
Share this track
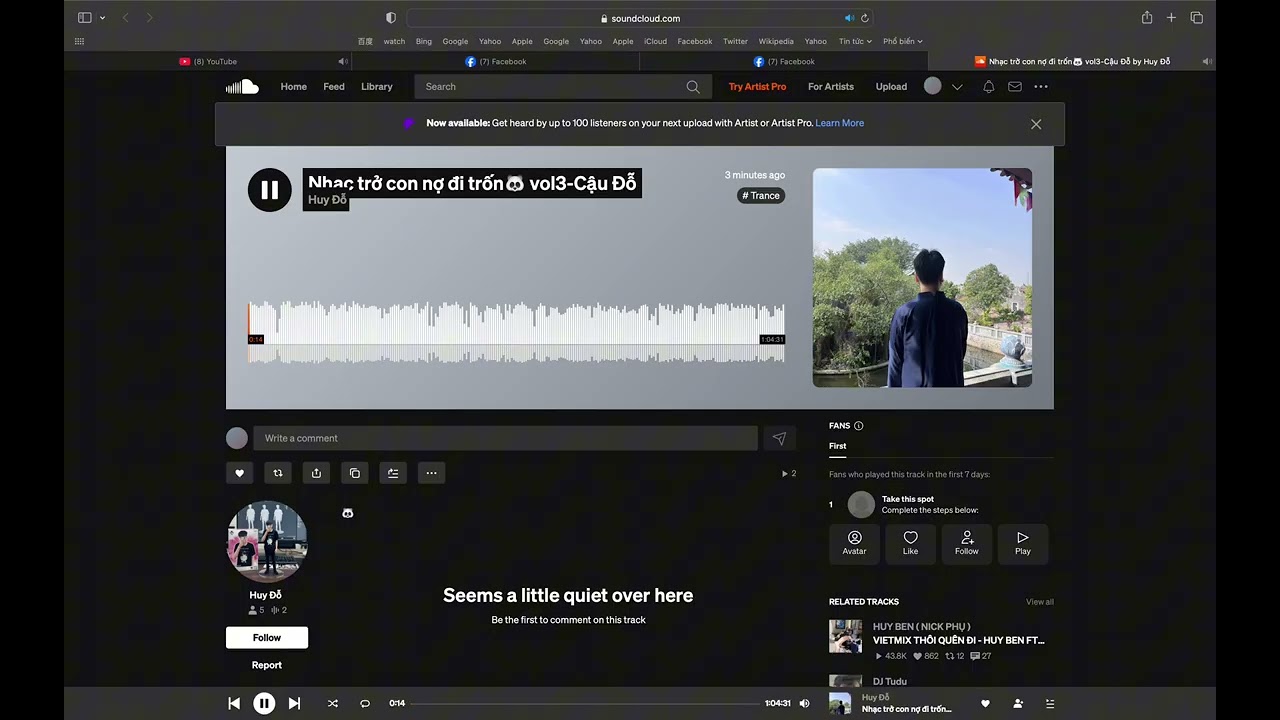[x=316, y=473]
